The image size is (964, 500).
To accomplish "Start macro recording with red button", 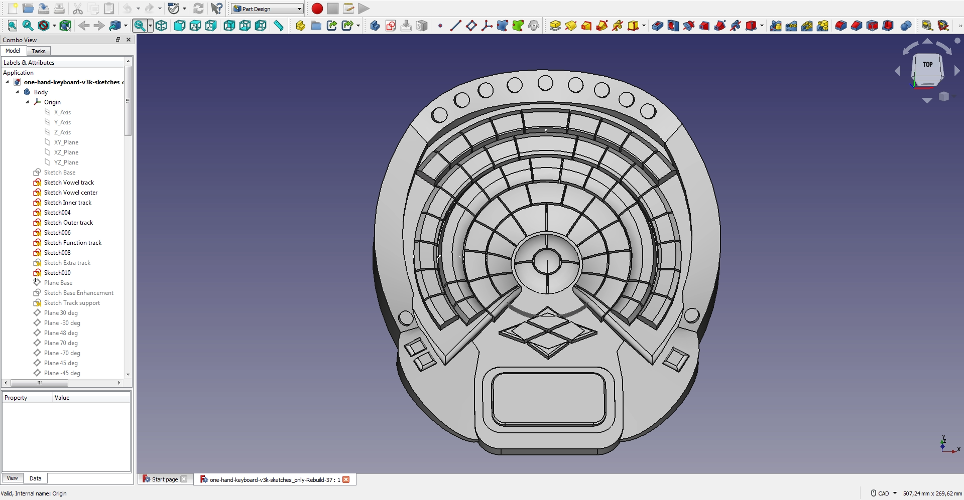I will point(316,8).
